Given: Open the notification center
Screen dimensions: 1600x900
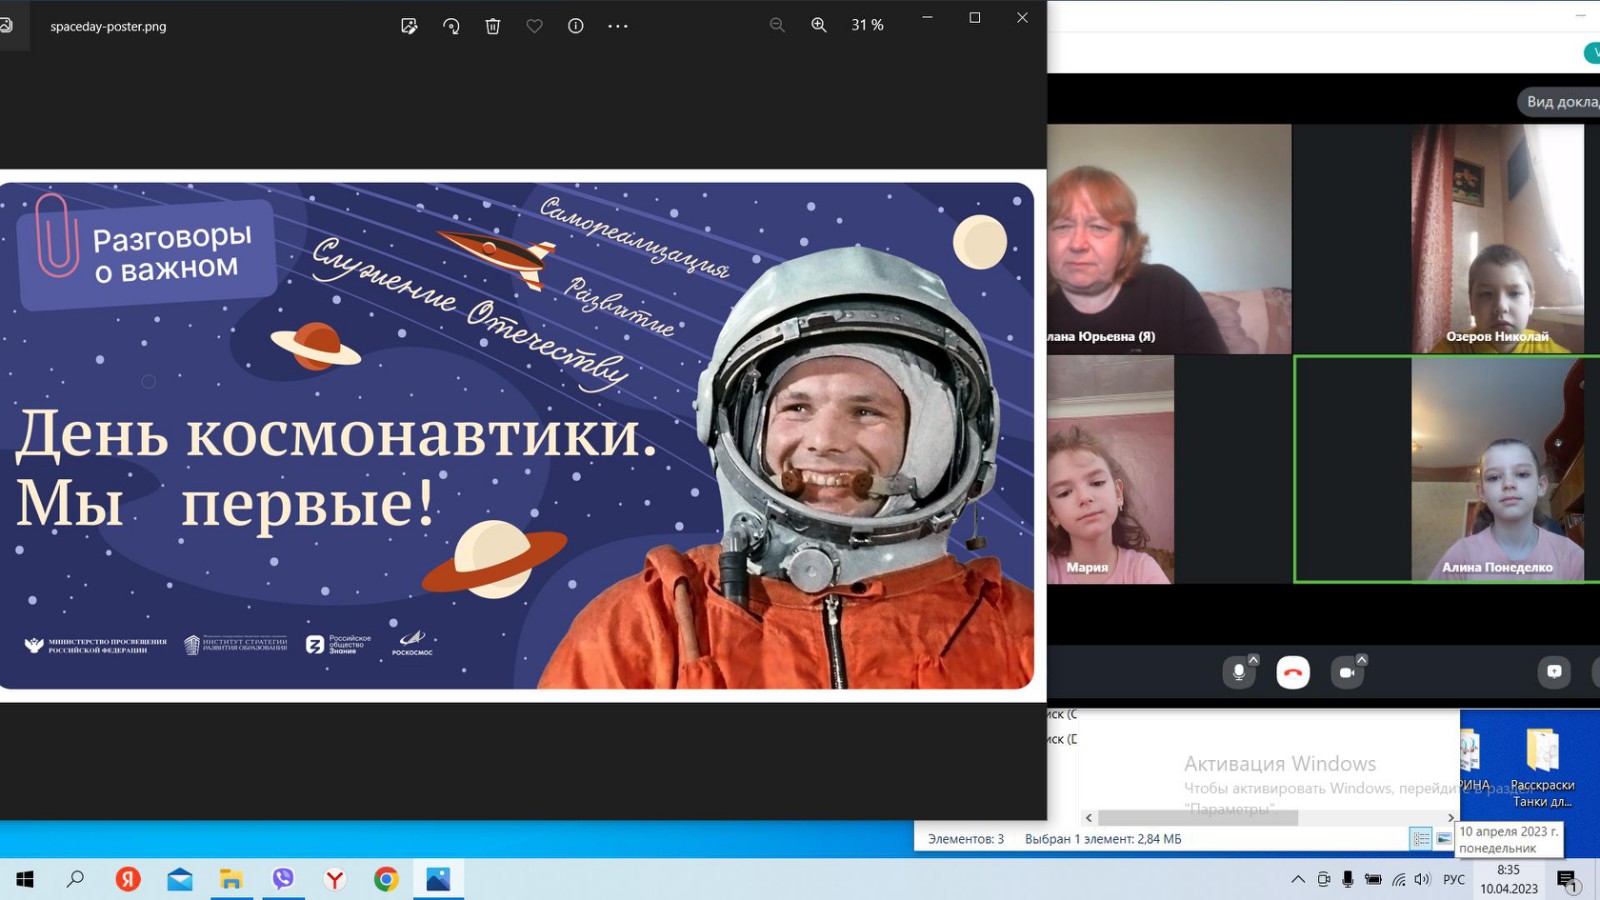Looking at the screenshot, I should click(x=1567, y=880).
